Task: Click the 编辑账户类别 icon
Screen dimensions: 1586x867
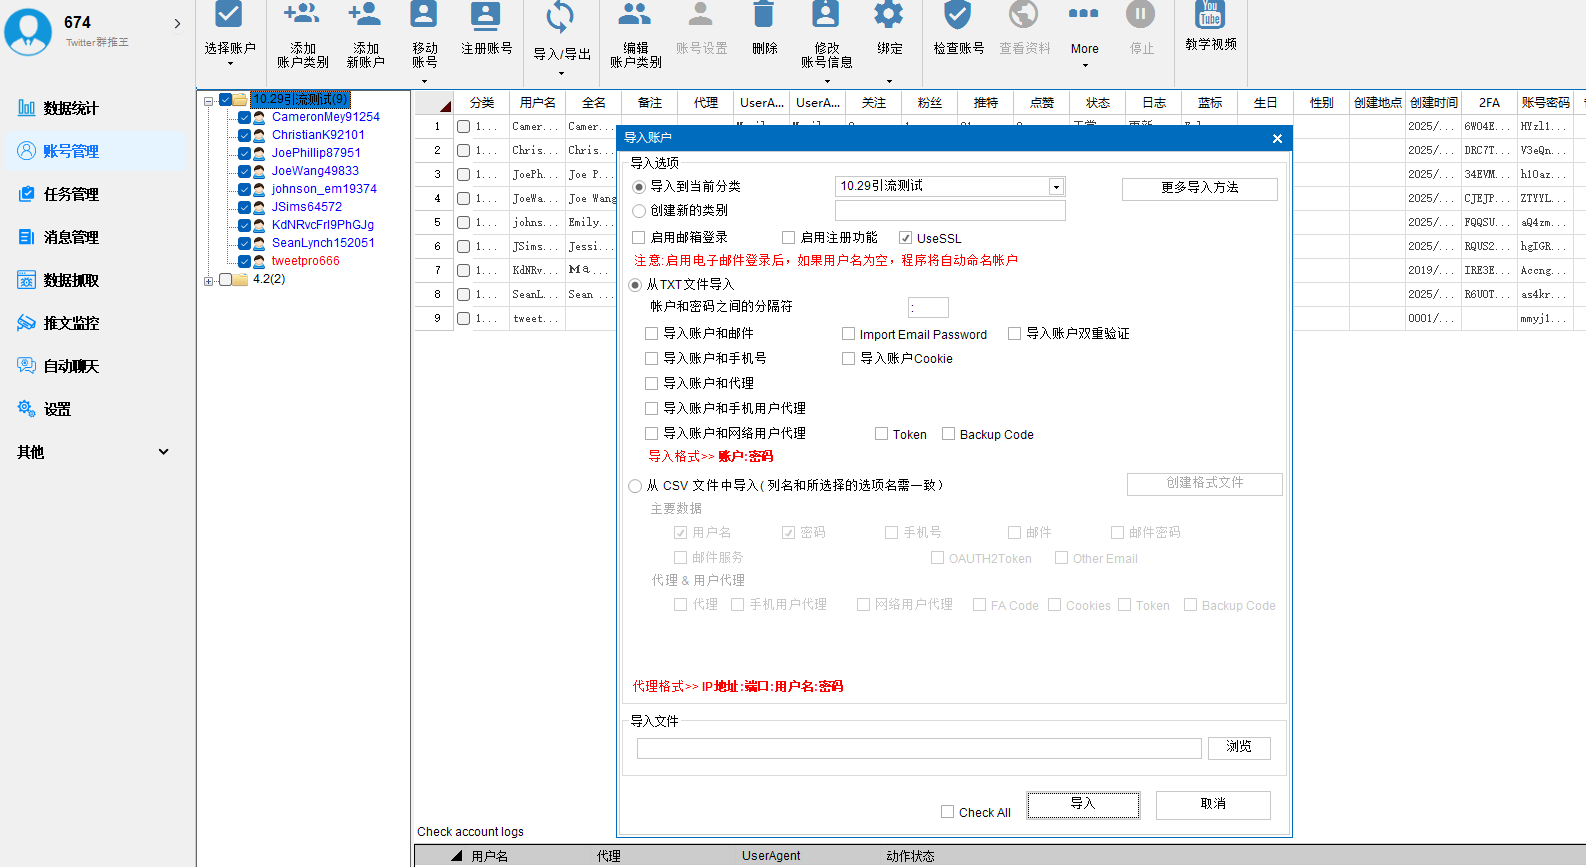Action: [x=635, y=14]
